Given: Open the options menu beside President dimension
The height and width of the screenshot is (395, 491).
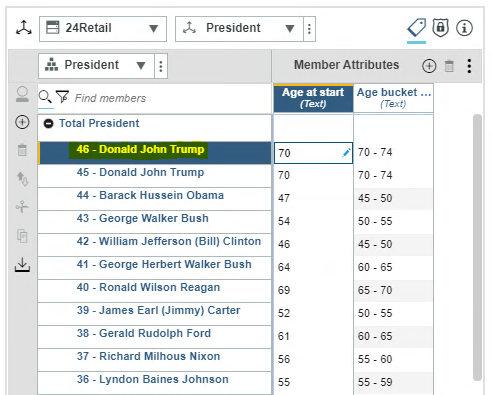Looking at the screenshot, I should point(309,29).
